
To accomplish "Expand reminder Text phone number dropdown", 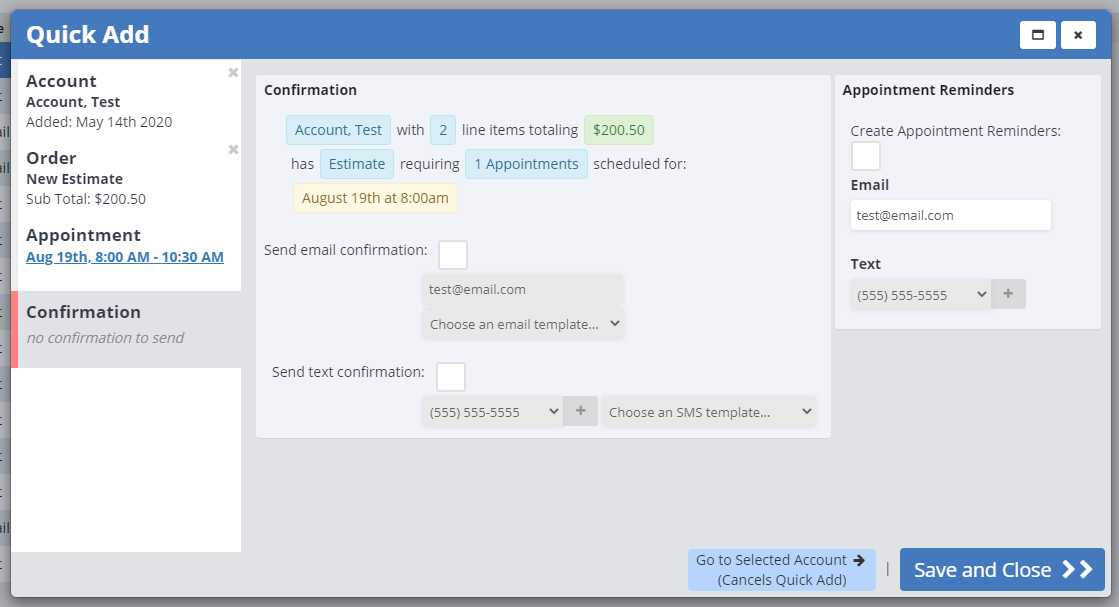I will coord(920,295).
